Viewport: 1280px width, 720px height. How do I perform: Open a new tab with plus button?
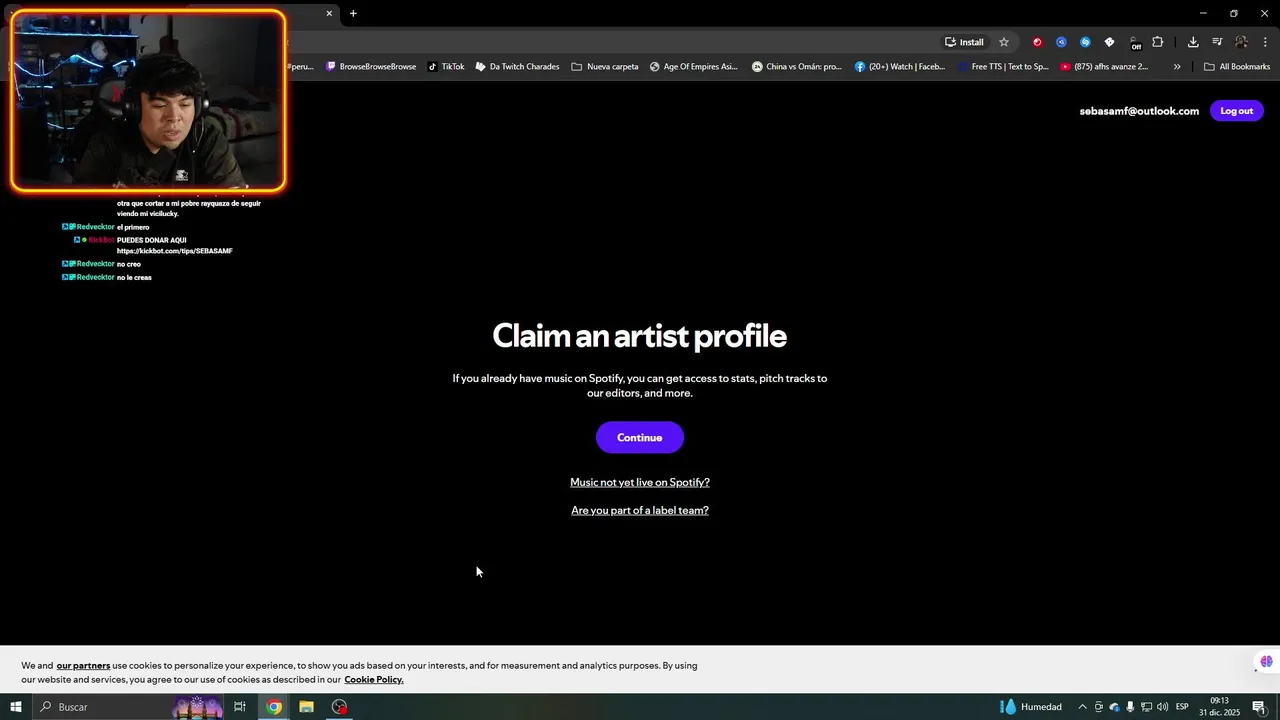click(353, 13)
